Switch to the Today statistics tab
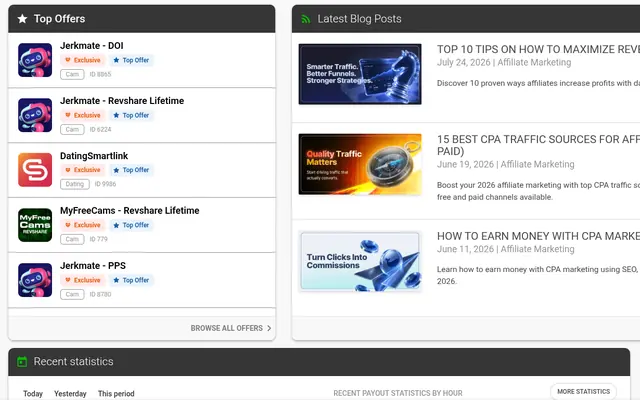This screenshot has height=400, width=640. tap(33, 393)
